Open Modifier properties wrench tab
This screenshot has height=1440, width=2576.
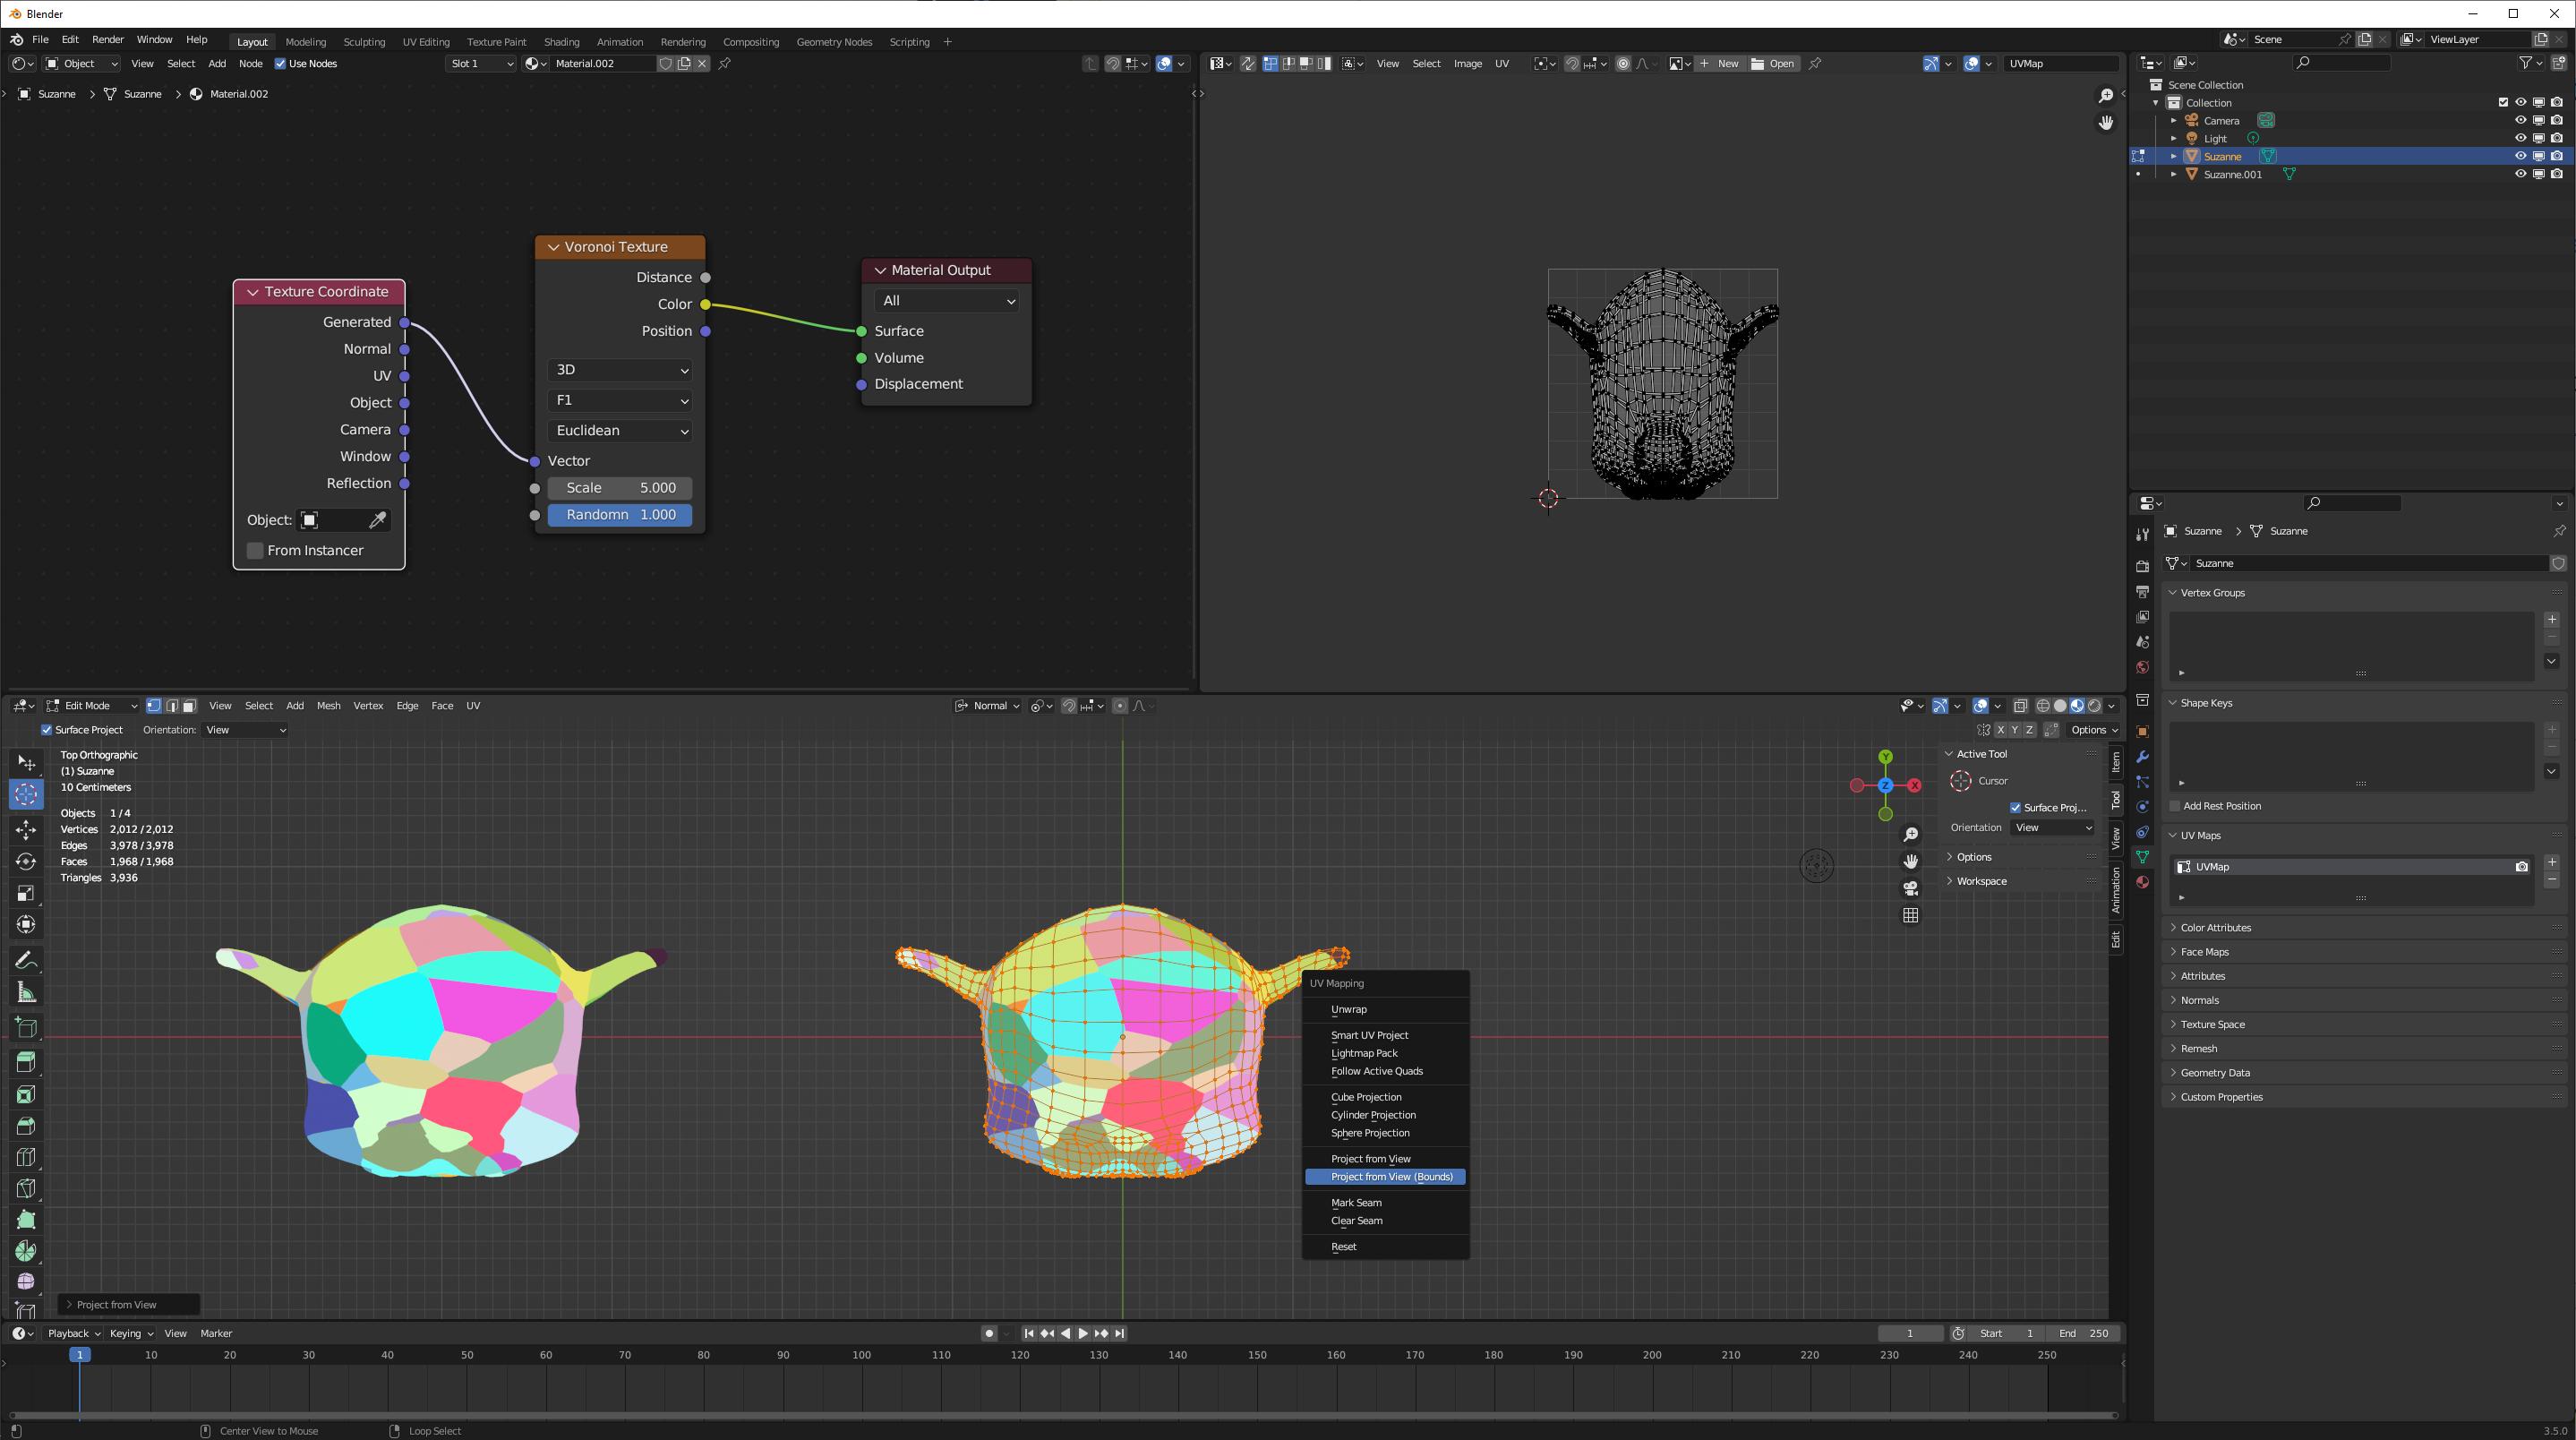2142,757
